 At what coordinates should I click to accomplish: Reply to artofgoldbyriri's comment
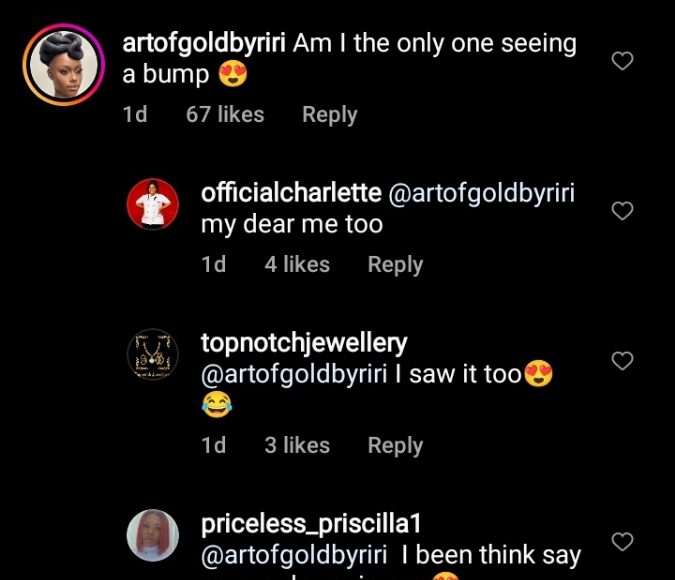tap(329, 115)
